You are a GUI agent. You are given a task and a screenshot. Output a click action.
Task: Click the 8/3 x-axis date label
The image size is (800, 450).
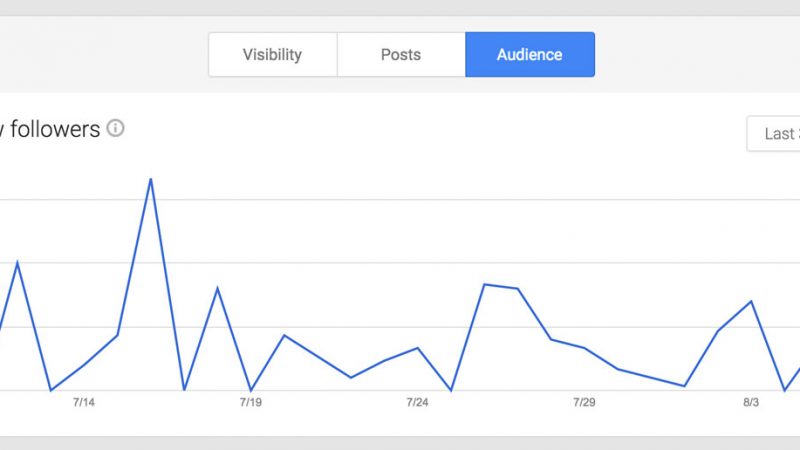point(751,403)
